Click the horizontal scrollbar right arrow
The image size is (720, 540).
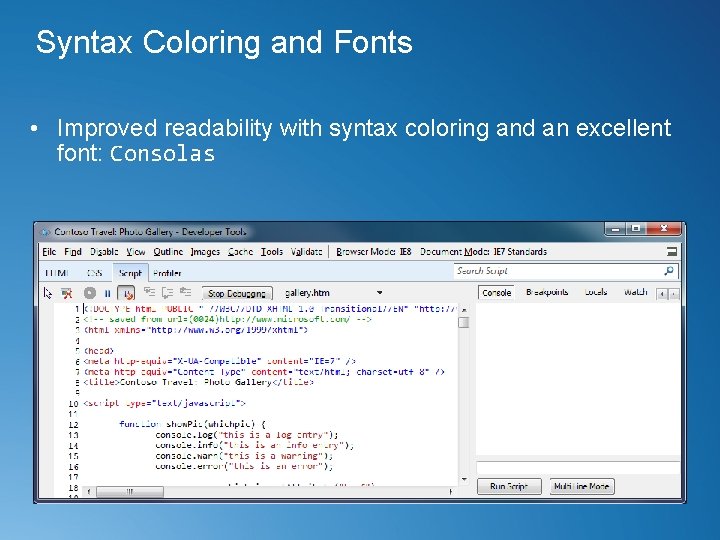(450, 492)
